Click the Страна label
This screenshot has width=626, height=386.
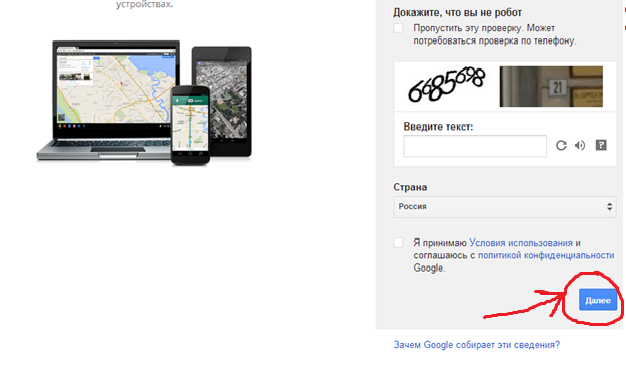(410, 187)
